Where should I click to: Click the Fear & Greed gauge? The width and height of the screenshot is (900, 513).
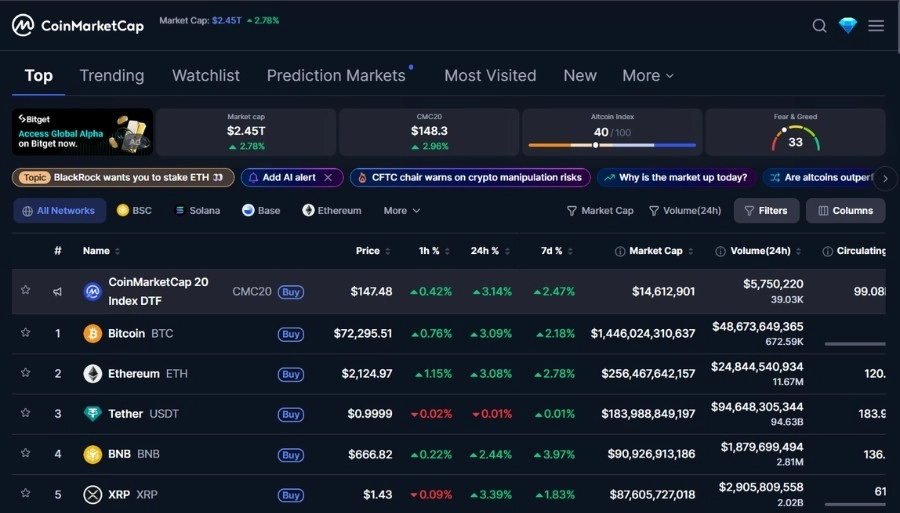pyautogui.click(x=795, y=139)
